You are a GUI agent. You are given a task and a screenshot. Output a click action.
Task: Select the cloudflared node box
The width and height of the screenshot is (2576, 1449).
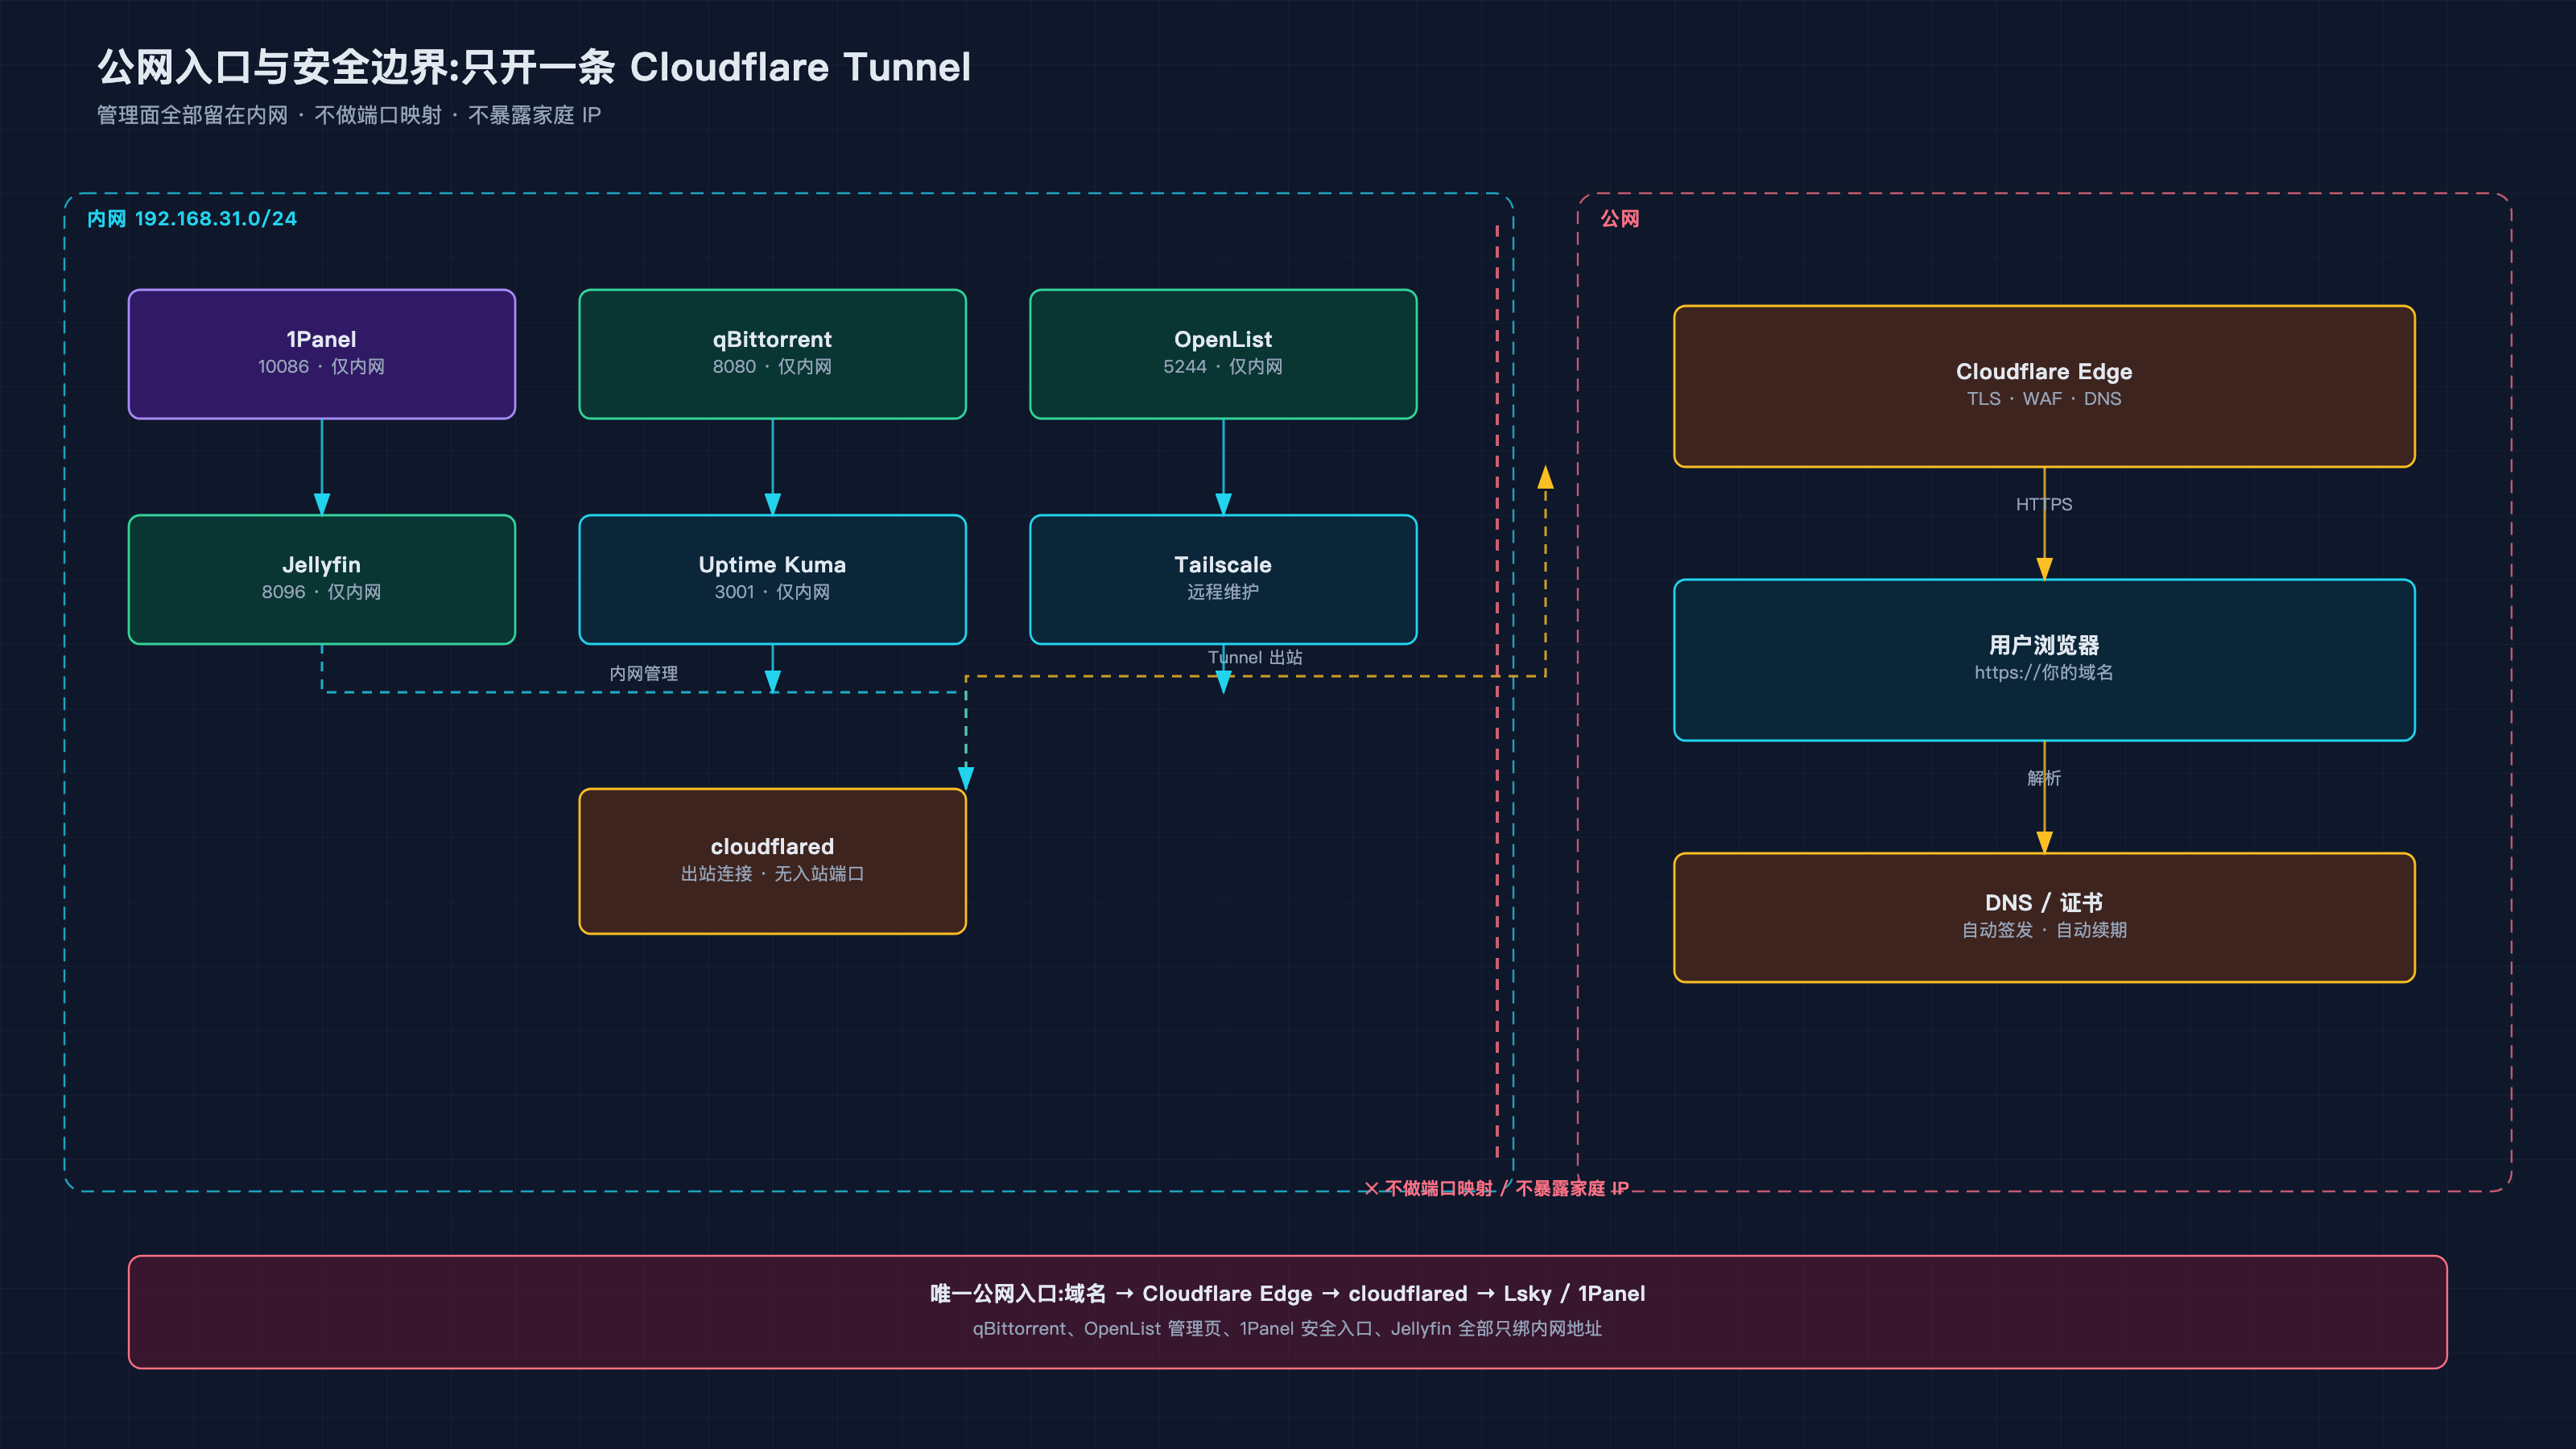(772, 861)
